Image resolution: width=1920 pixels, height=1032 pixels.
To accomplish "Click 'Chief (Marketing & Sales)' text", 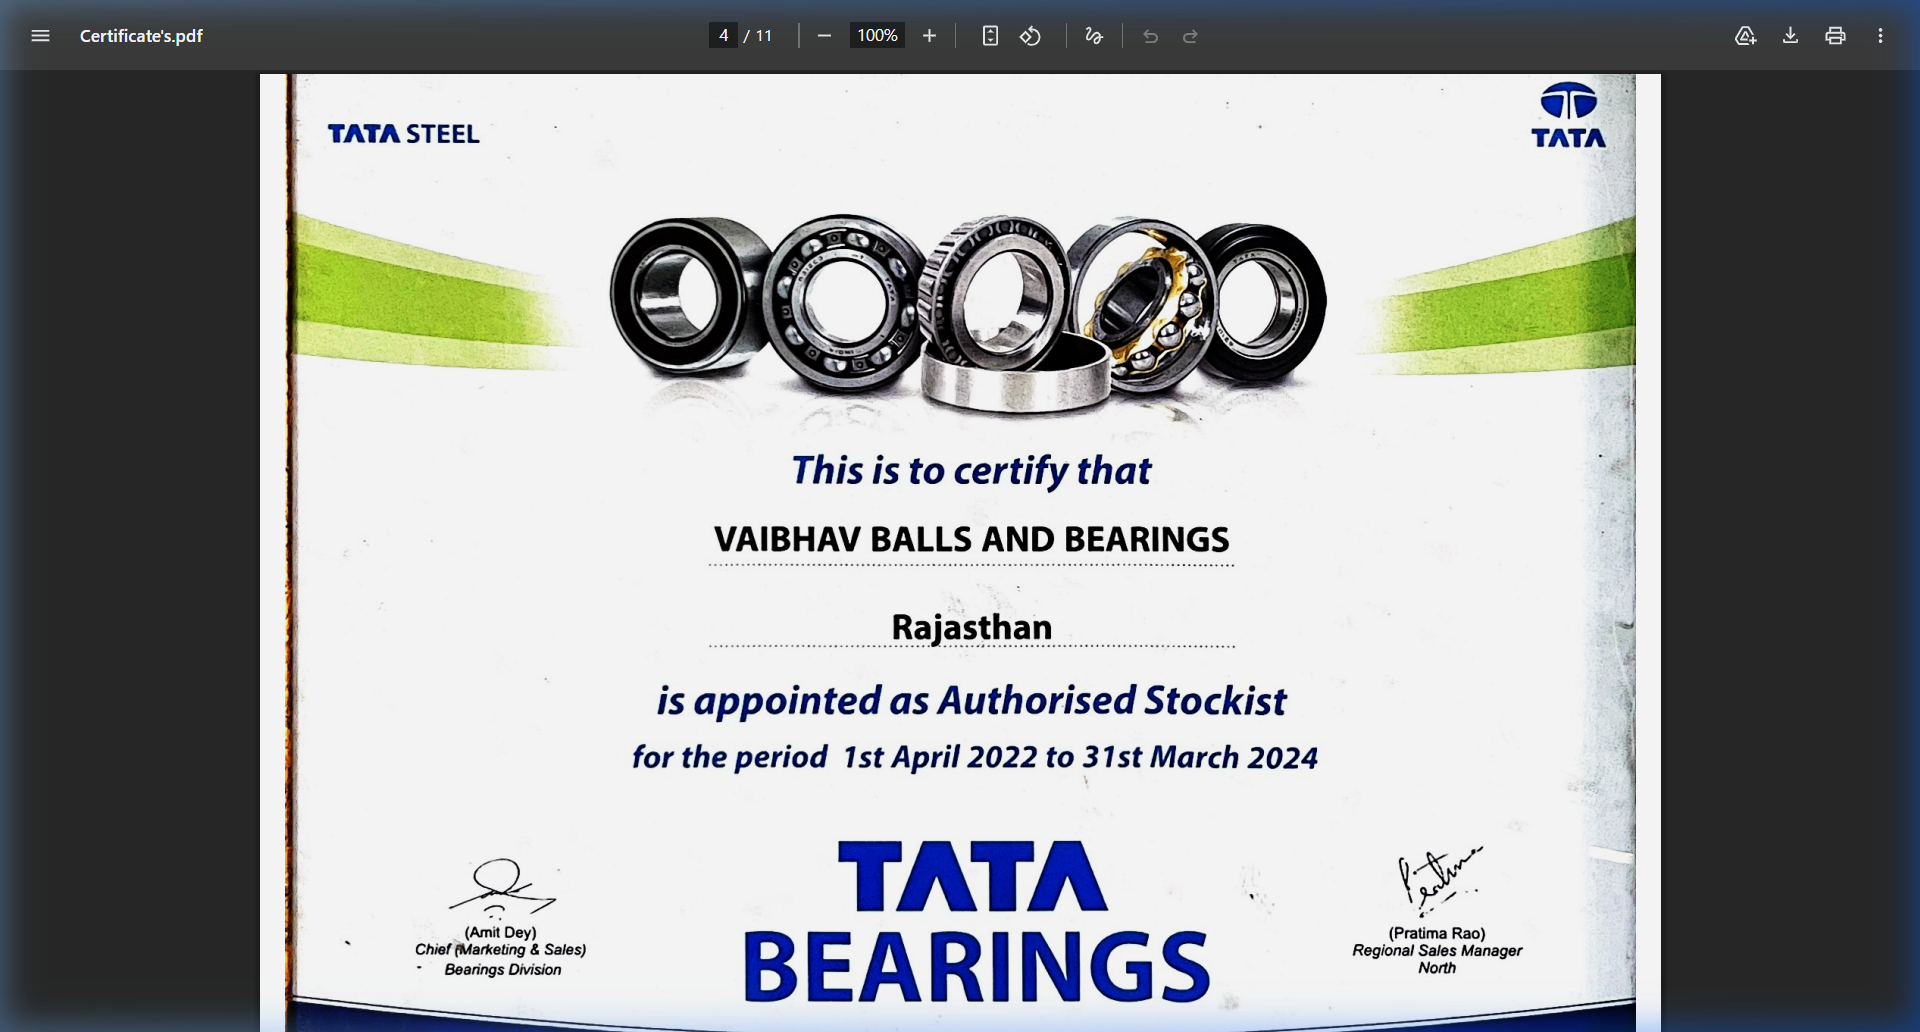I will [x=500, y=950].
